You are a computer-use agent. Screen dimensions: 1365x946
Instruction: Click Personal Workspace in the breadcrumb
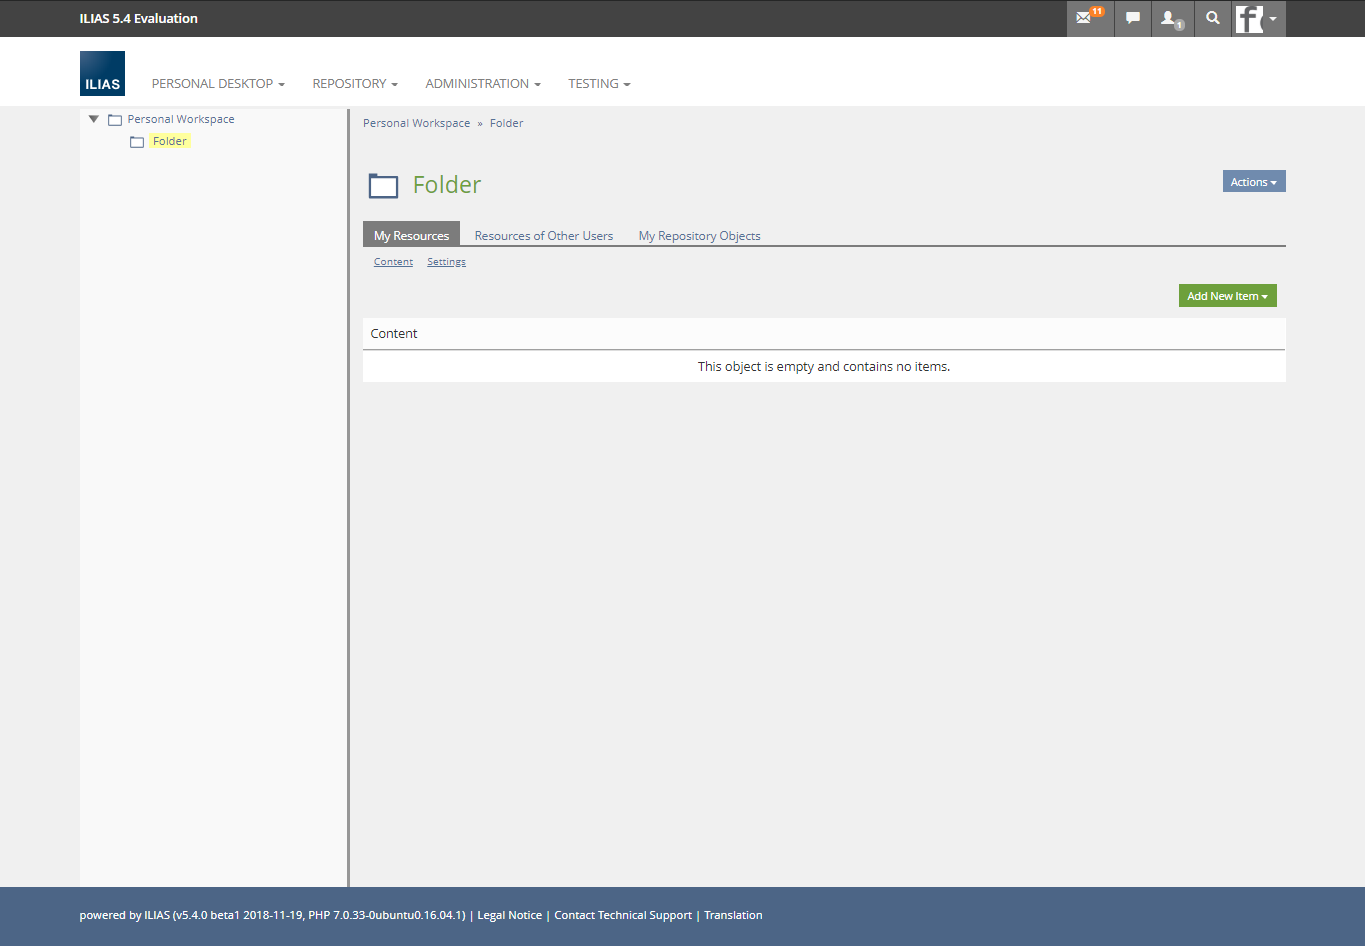[x=416, y=123]
